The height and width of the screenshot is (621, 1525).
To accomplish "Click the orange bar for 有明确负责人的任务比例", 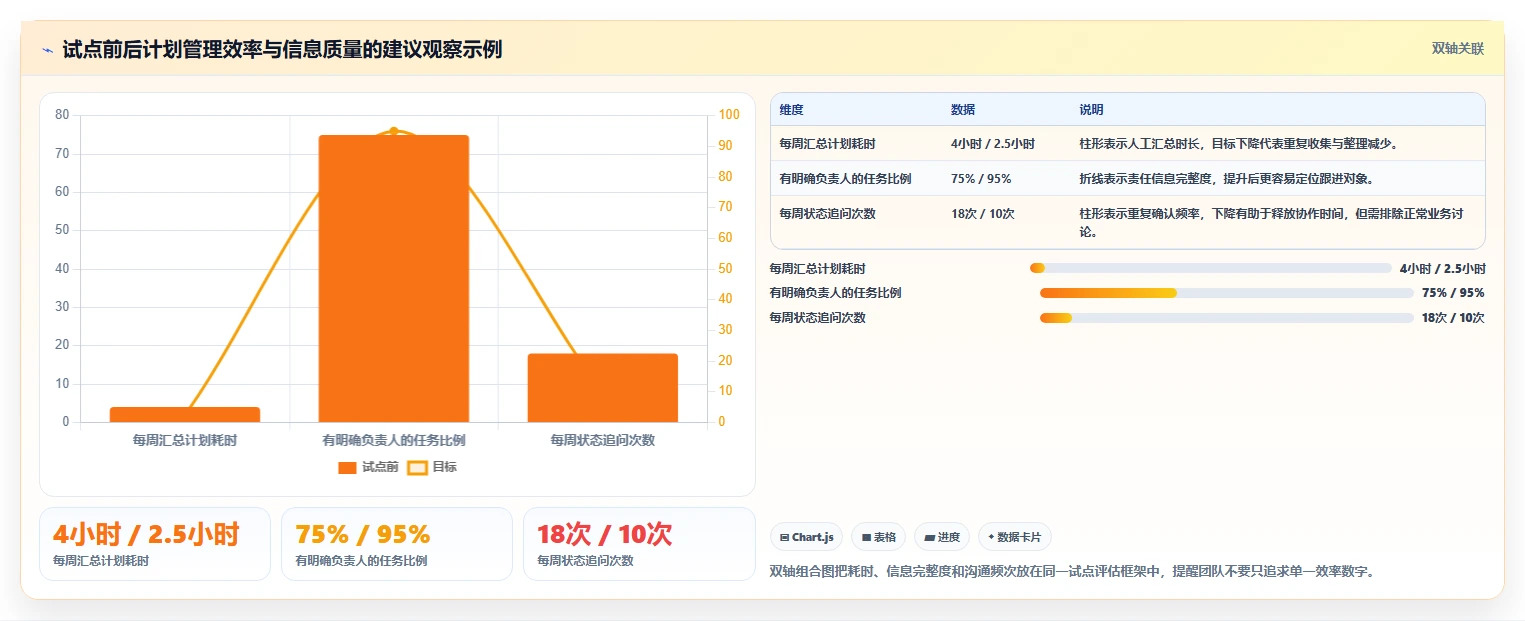I will [x=394, y=278].
